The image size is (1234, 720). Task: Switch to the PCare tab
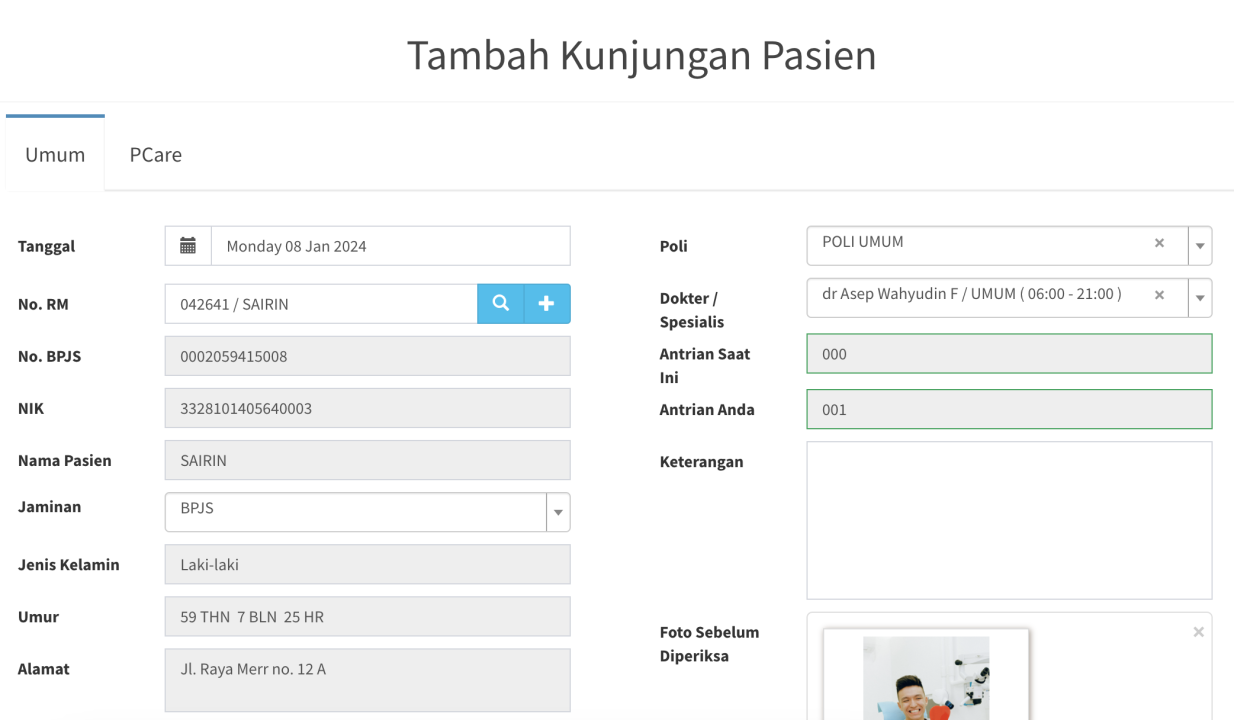pyautogui.click(x=155, y=155)
